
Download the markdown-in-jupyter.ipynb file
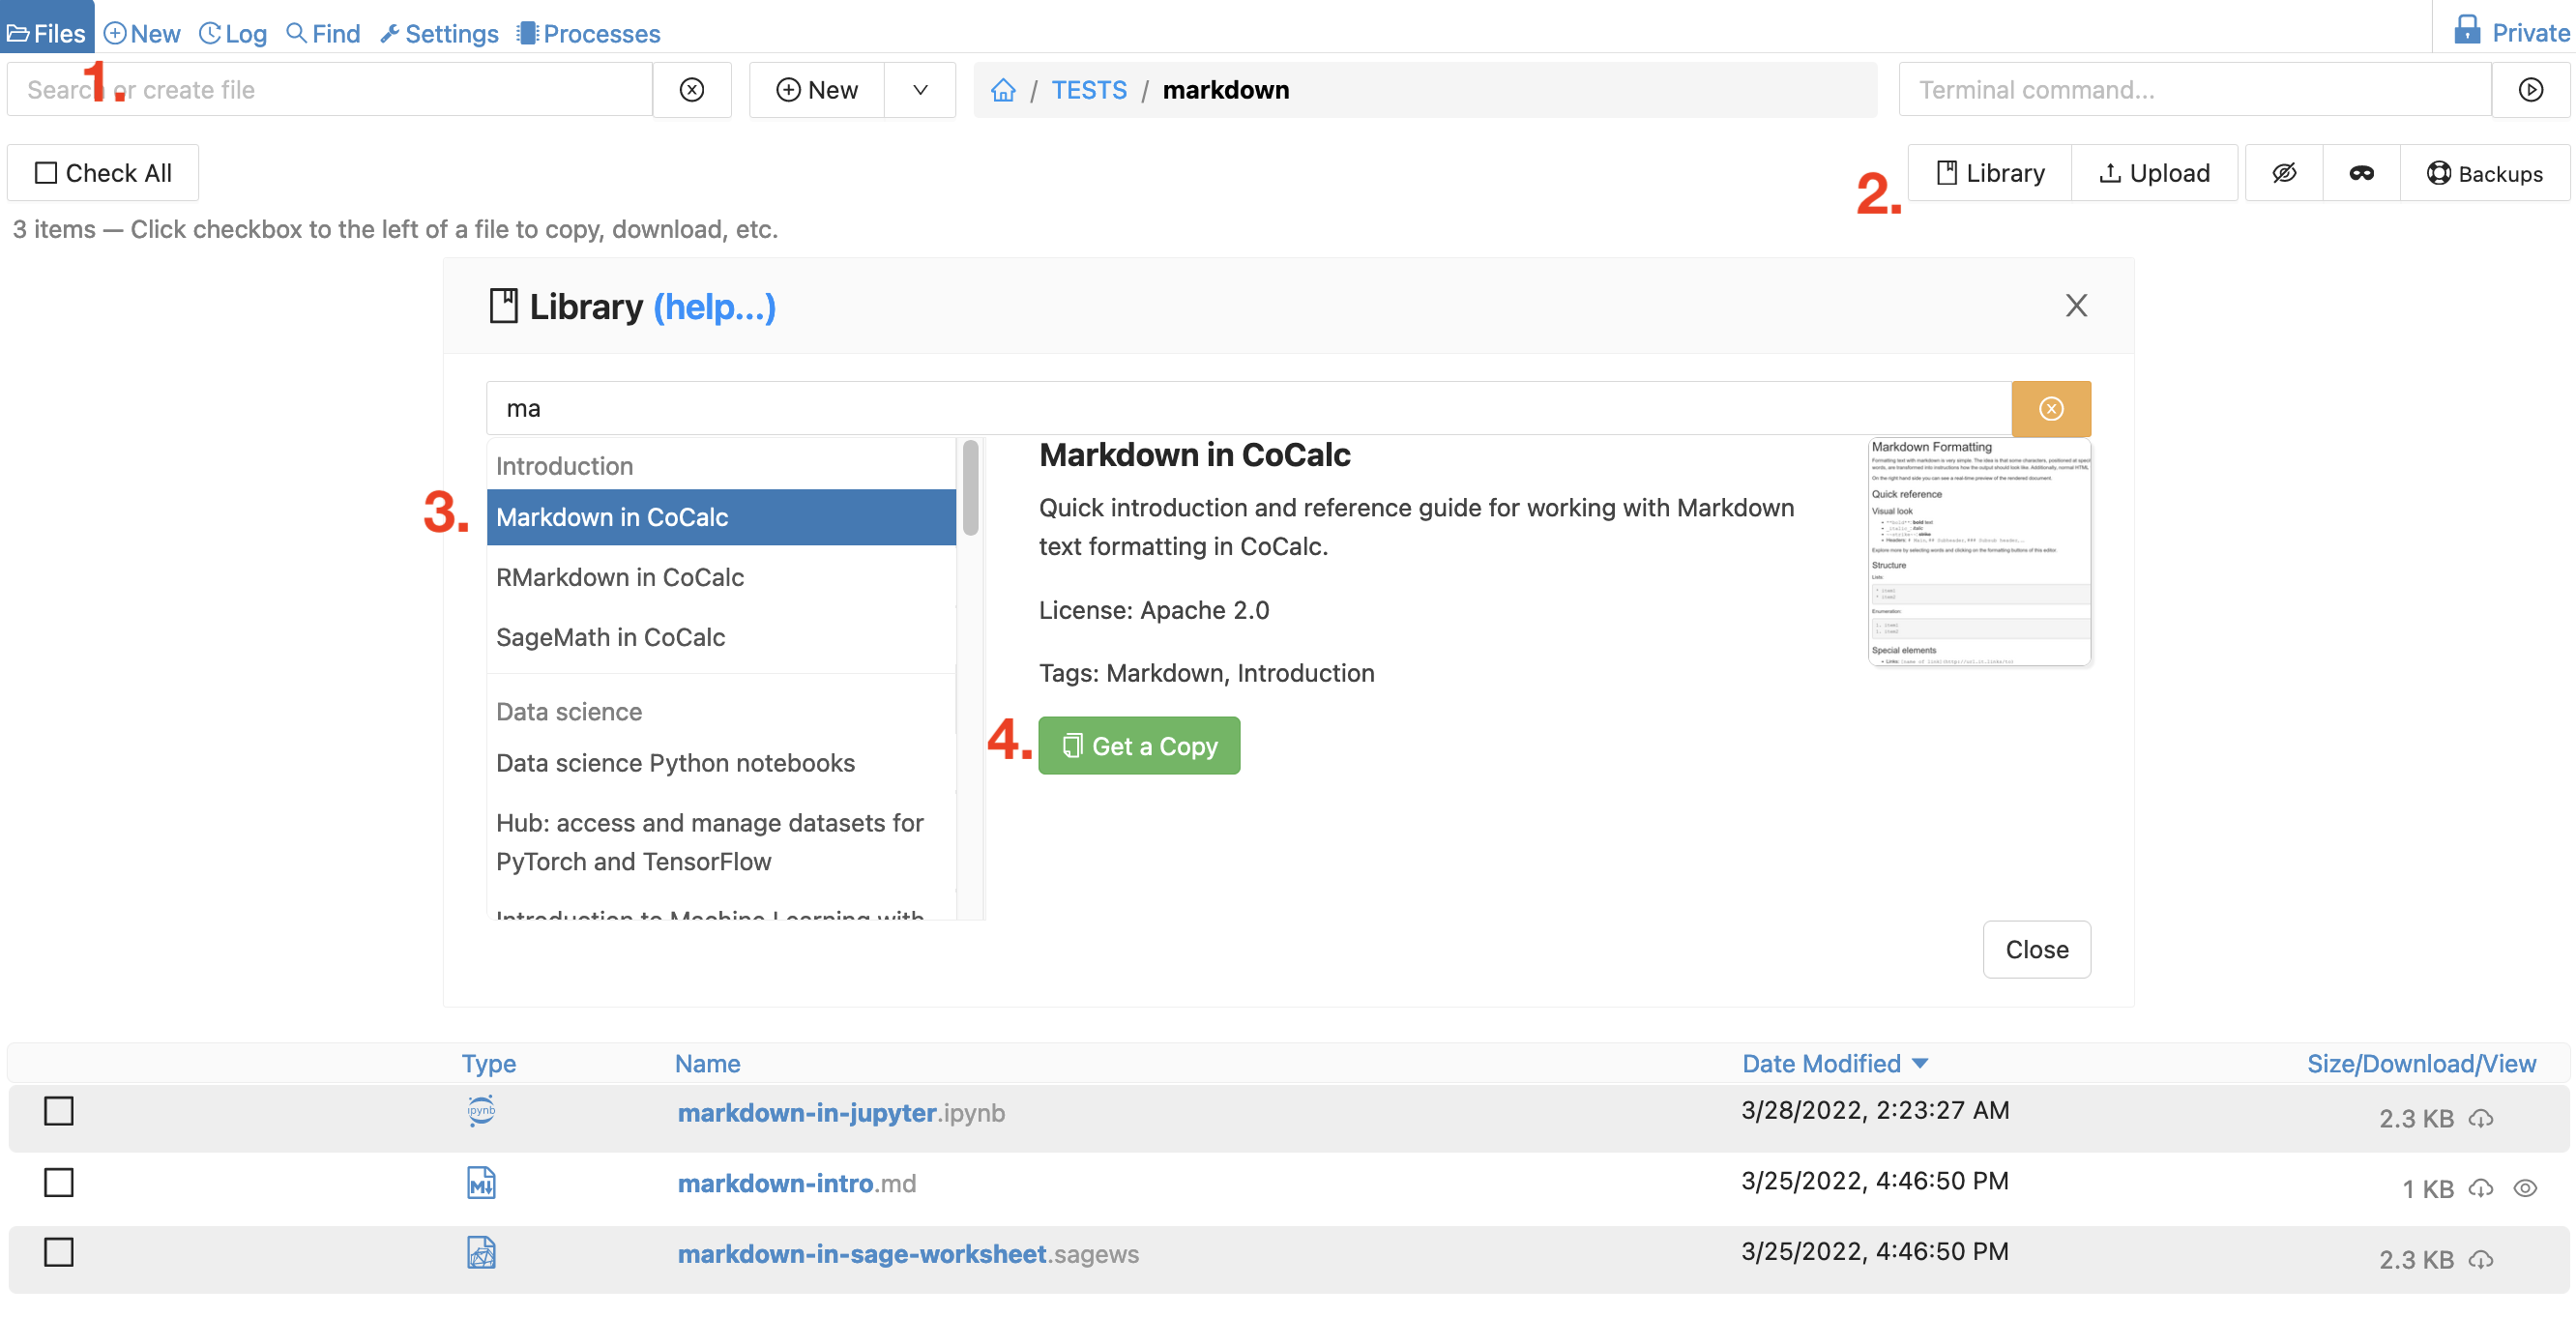[x=2480, y=1118]
